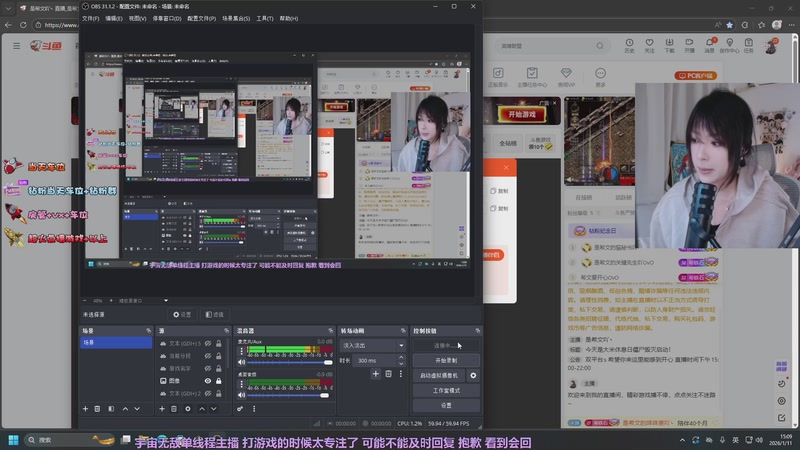Viewport: 800px width, 450px height.
Task: Mute the 桌面音频 speaker icon
Action: [241, 395]
